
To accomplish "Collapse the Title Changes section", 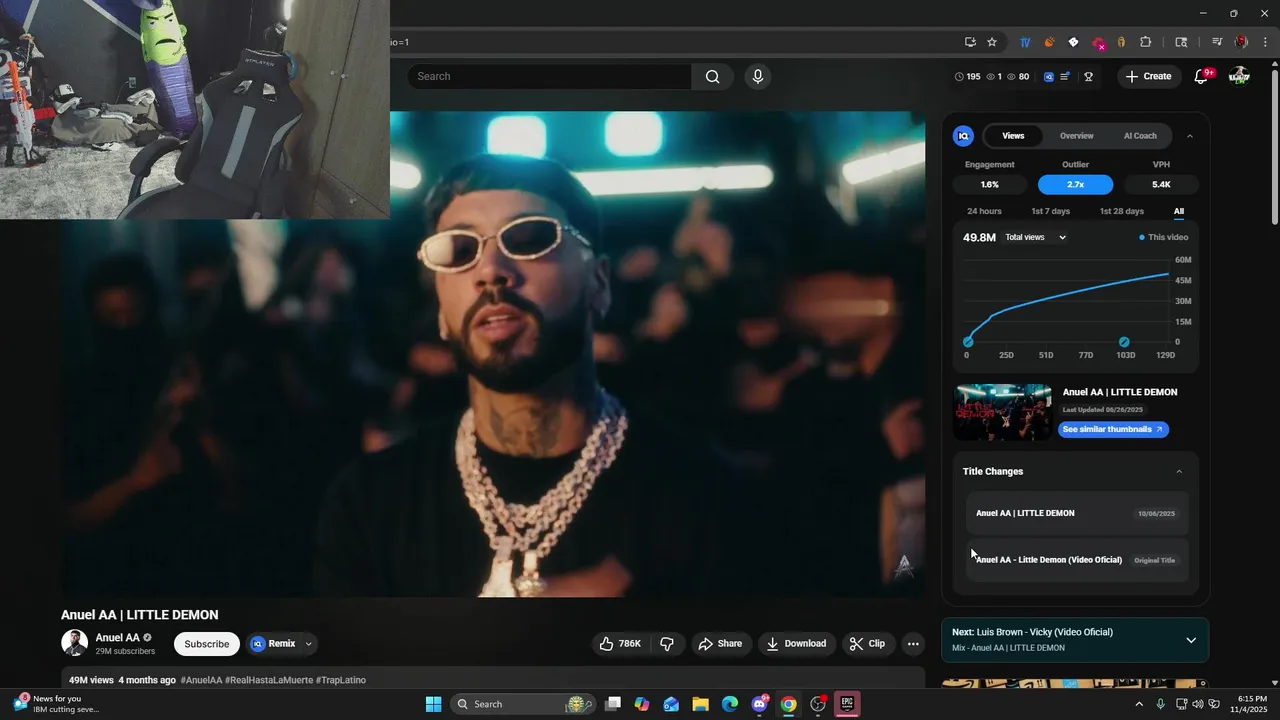I will [x=1179, y=471].
